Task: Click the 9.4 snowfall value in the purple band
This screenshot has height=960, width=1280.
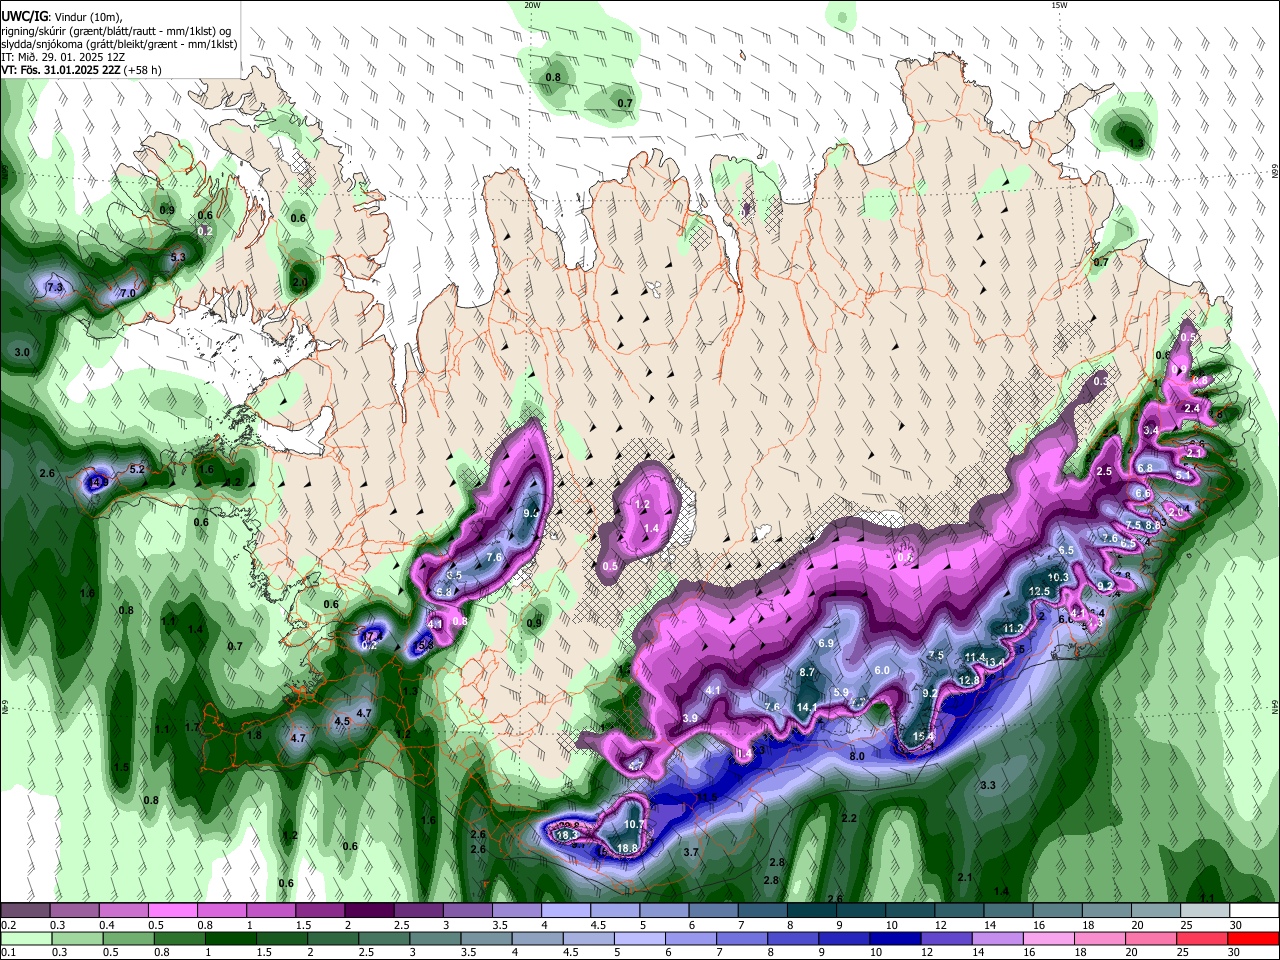Action: [x=531, y=513]
